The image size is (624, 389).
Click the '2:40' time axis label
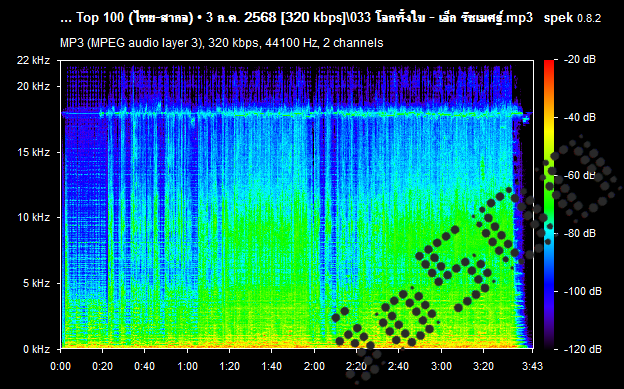(x=399, y=366)
